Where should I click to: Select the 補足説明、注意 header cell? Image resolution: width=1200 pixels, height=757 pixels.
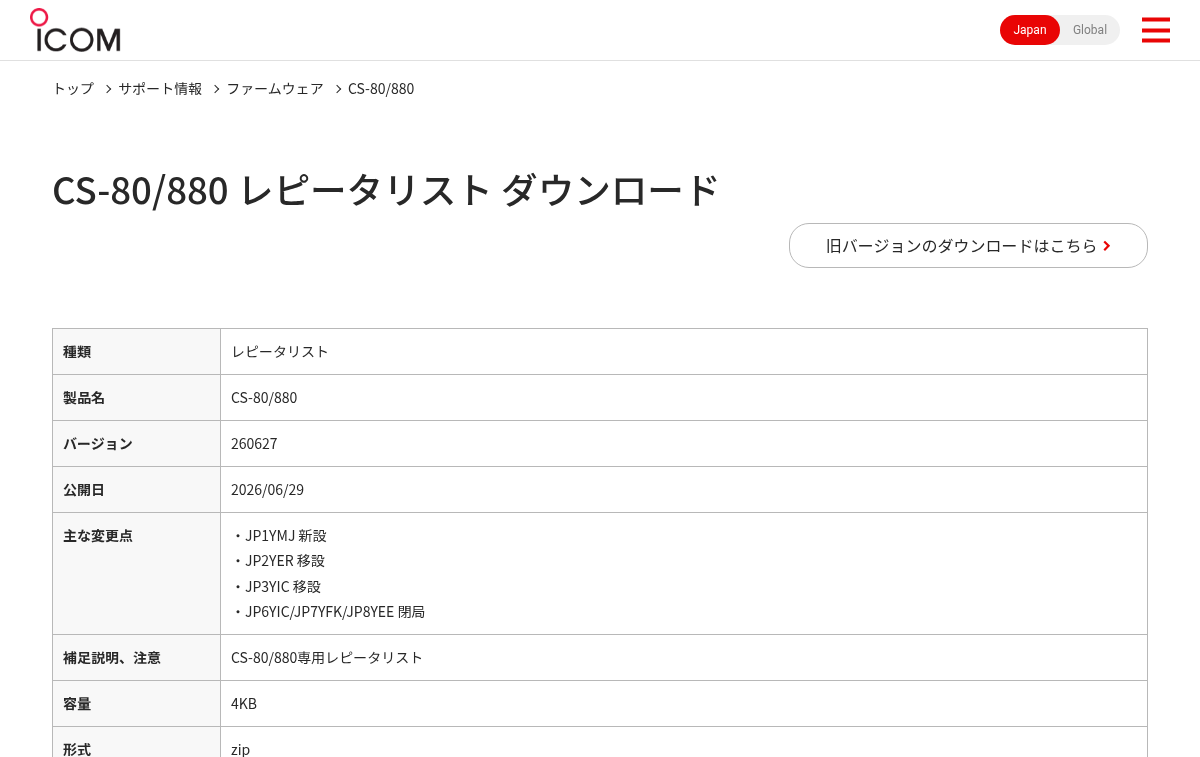tap(137, 658)
